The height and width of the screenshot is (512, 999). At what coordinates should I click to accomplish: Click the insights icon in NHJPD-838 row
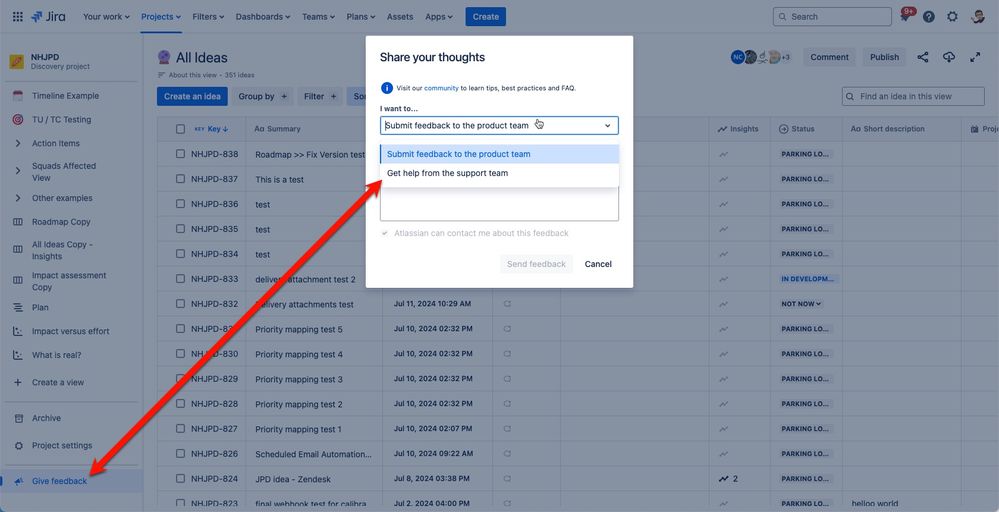(x=723, y=154)
